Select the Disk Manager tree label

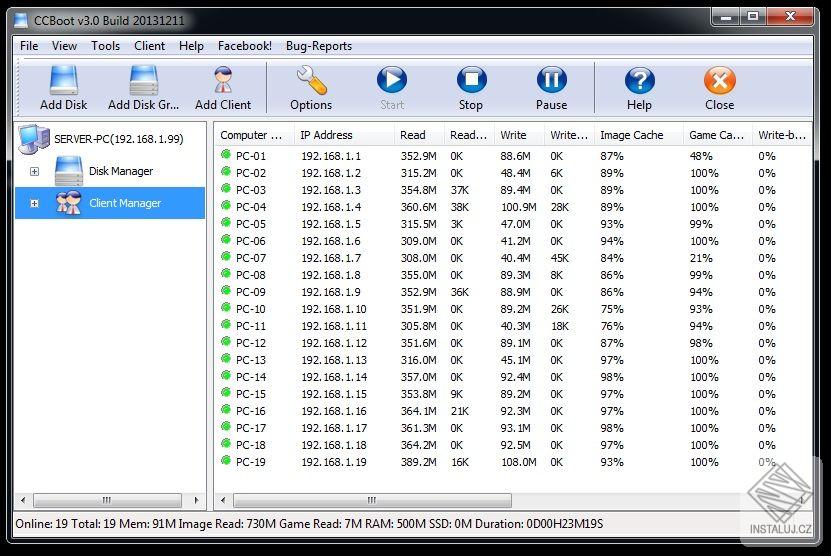pyautogui.click(x=121, y=171)
